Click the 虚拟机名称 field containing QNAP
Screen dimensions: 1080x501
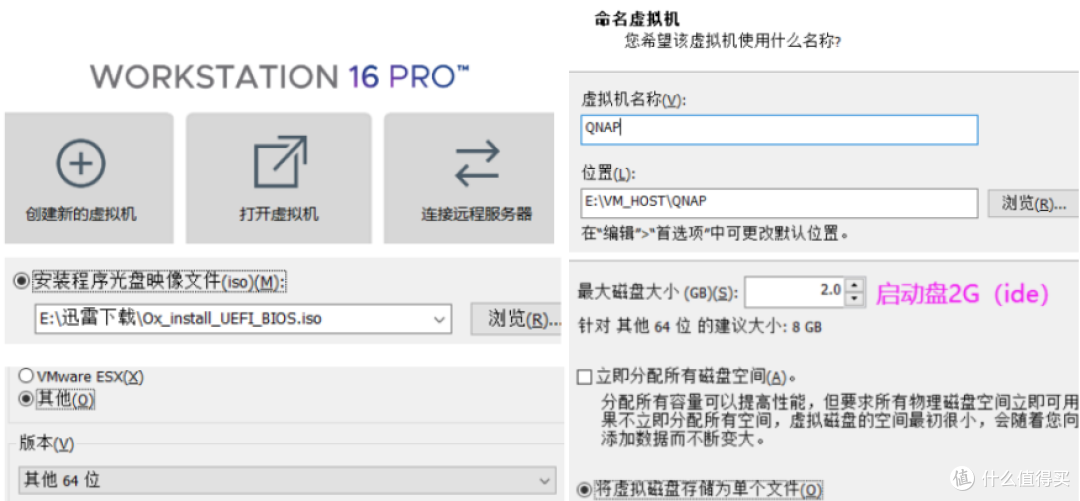click(779, 130)
